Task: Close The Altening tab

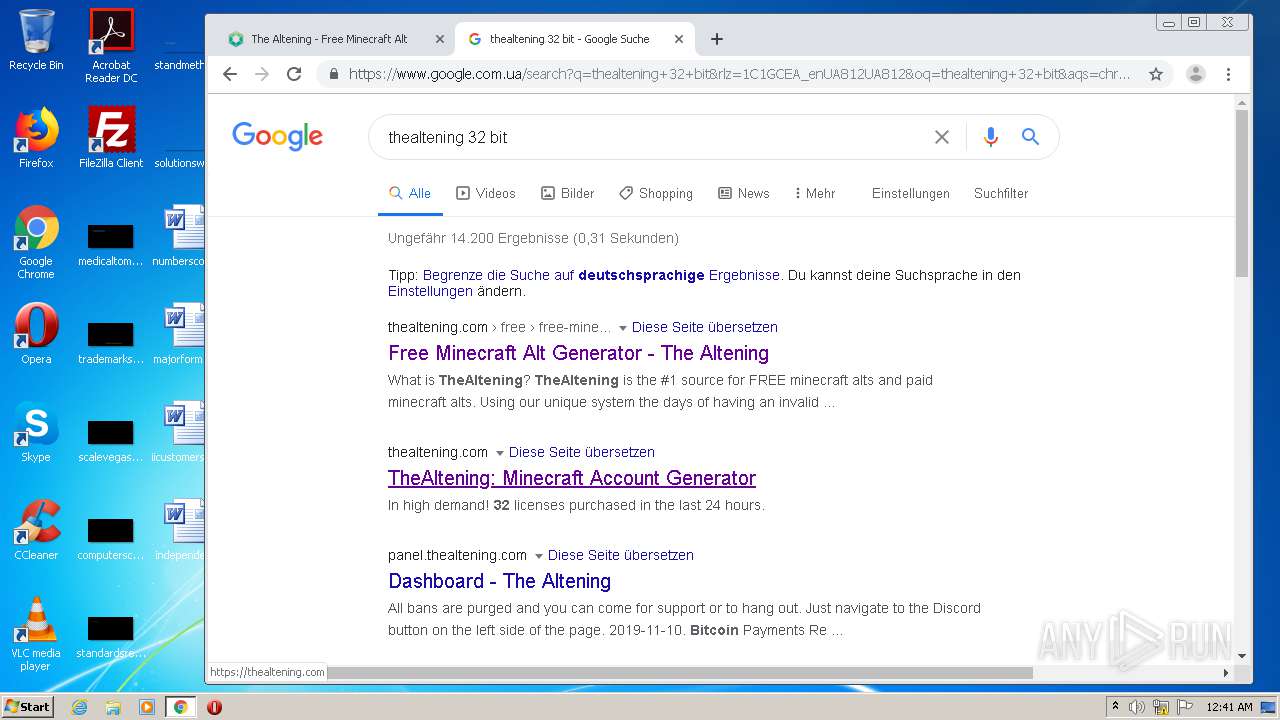Action: [x=439, y=39]
